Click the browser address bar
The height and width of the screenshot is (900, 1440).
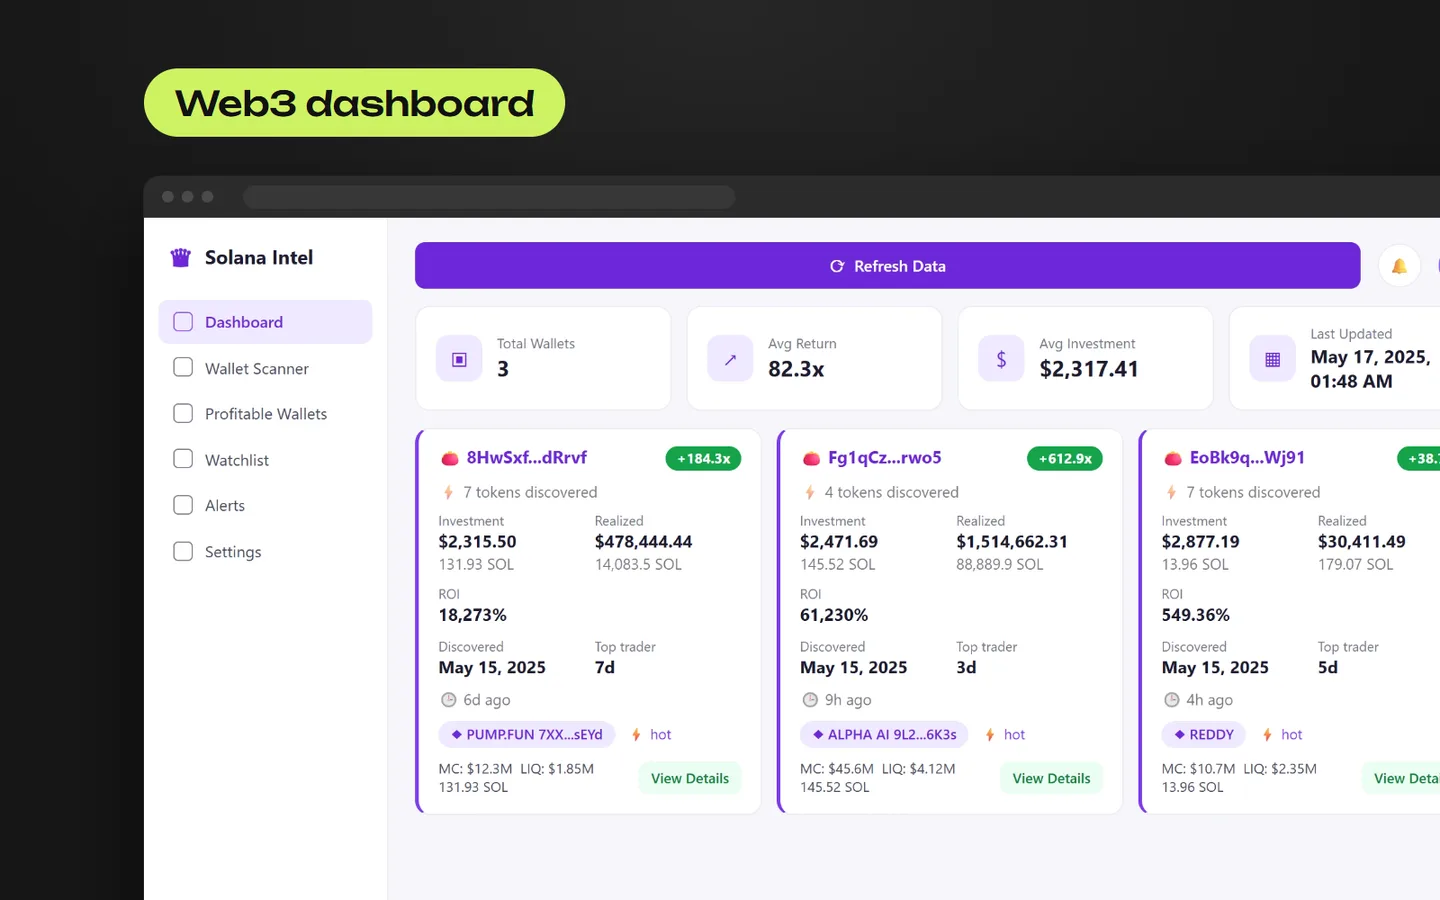(x=489, y=197)
